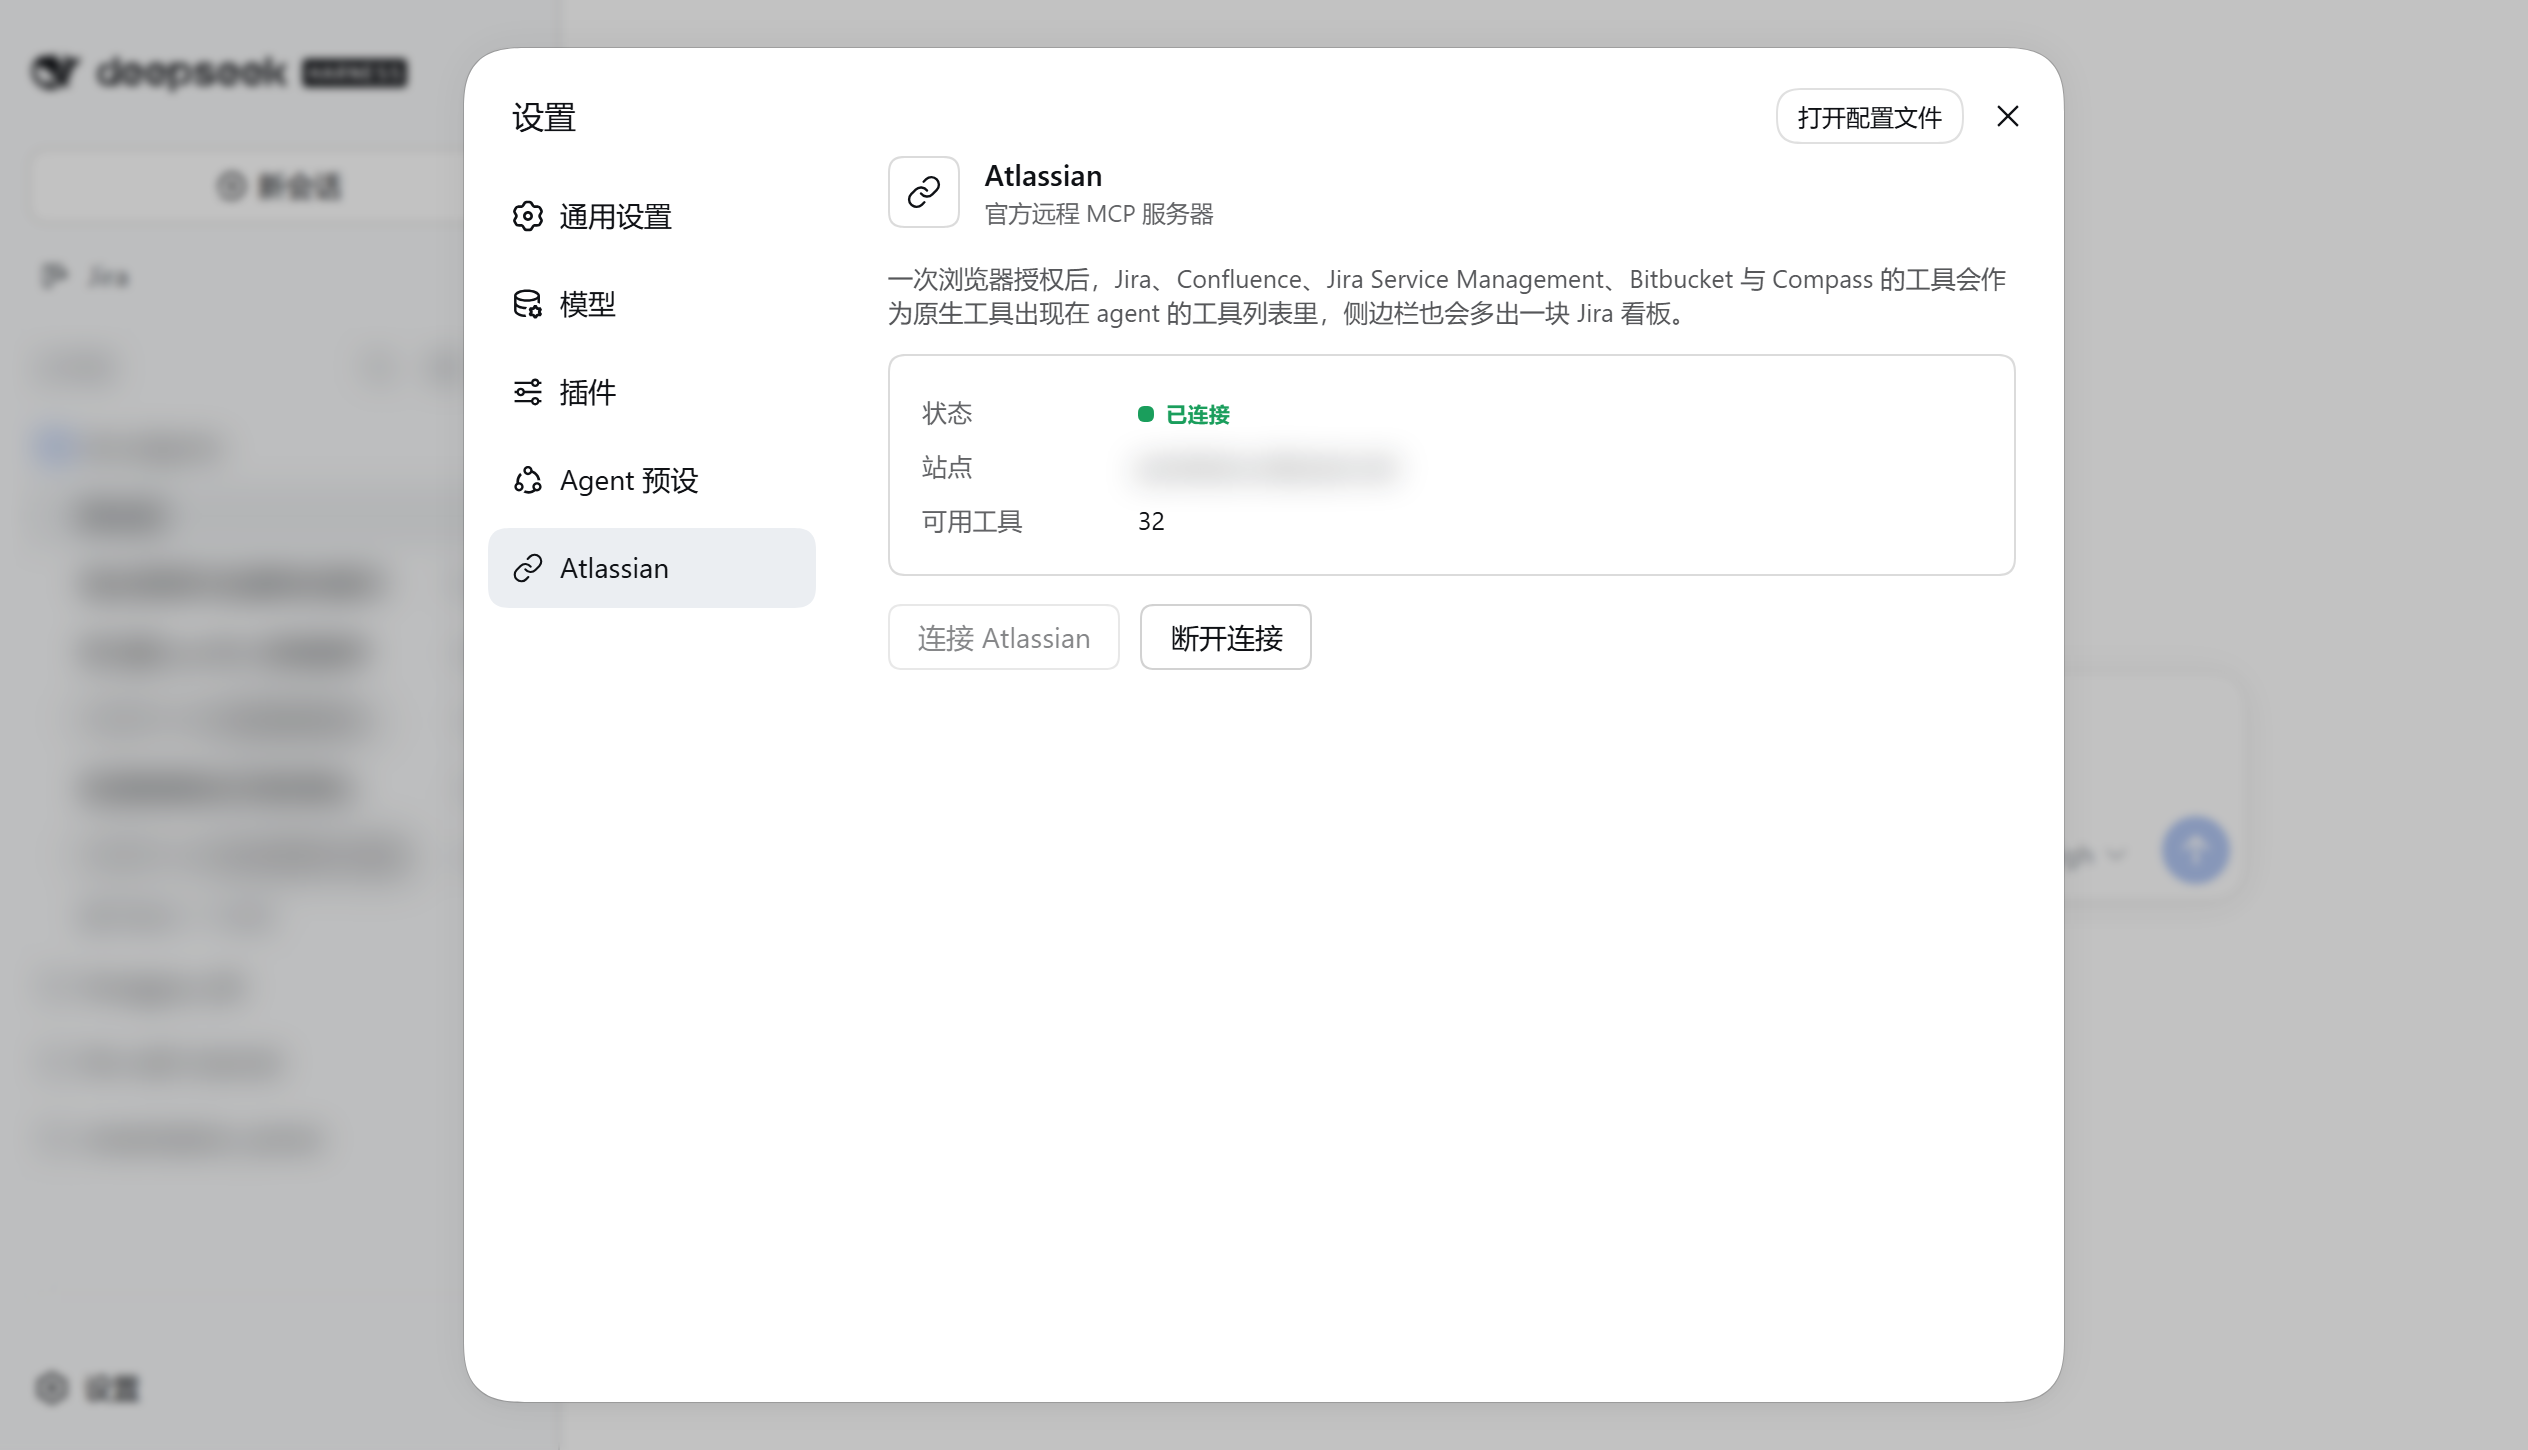The image size is (2528, 1450).
Task: Click the link icon in Atlassian sidebar item
Action: (528, 568)
